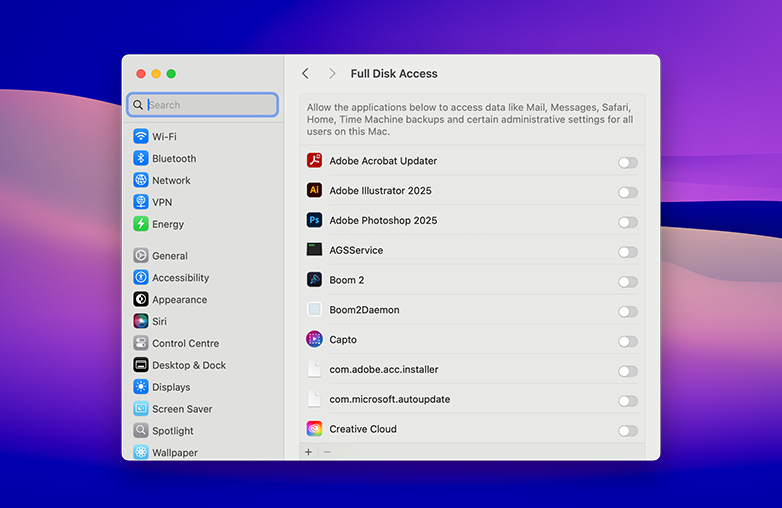Image resolution: width=782 pixels, height=508 pixels.
Task: Click the Adobe Photoshop Ps icon
Action: click(x=314, y=220)
